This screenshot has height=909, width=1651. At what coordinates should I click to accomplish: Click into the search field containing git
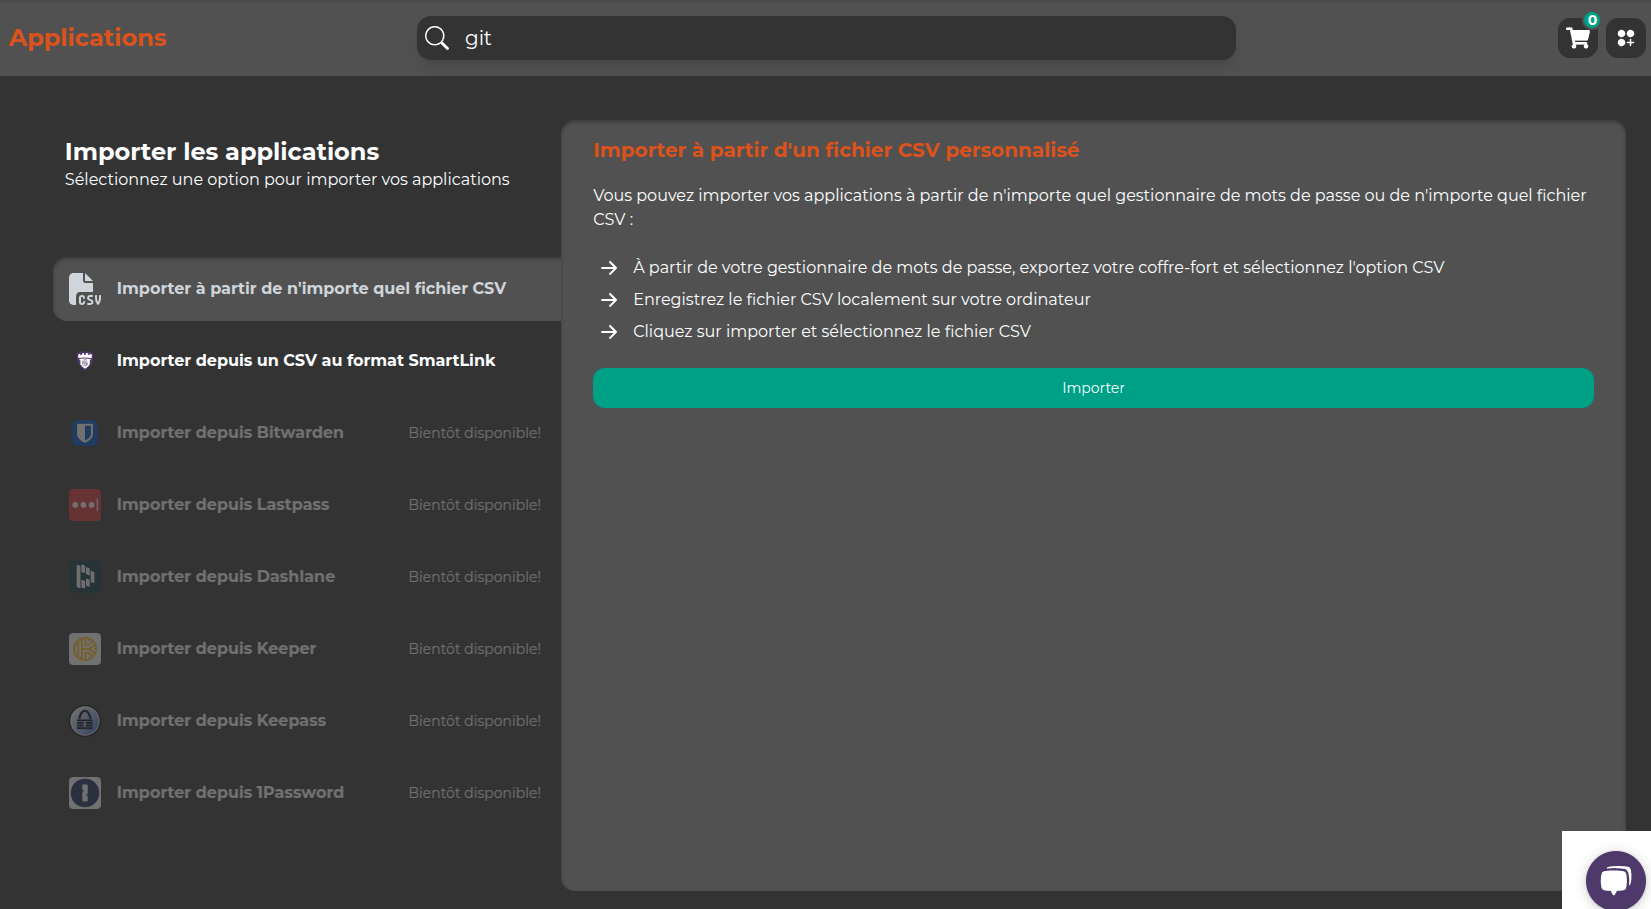[x=840, y=38]
